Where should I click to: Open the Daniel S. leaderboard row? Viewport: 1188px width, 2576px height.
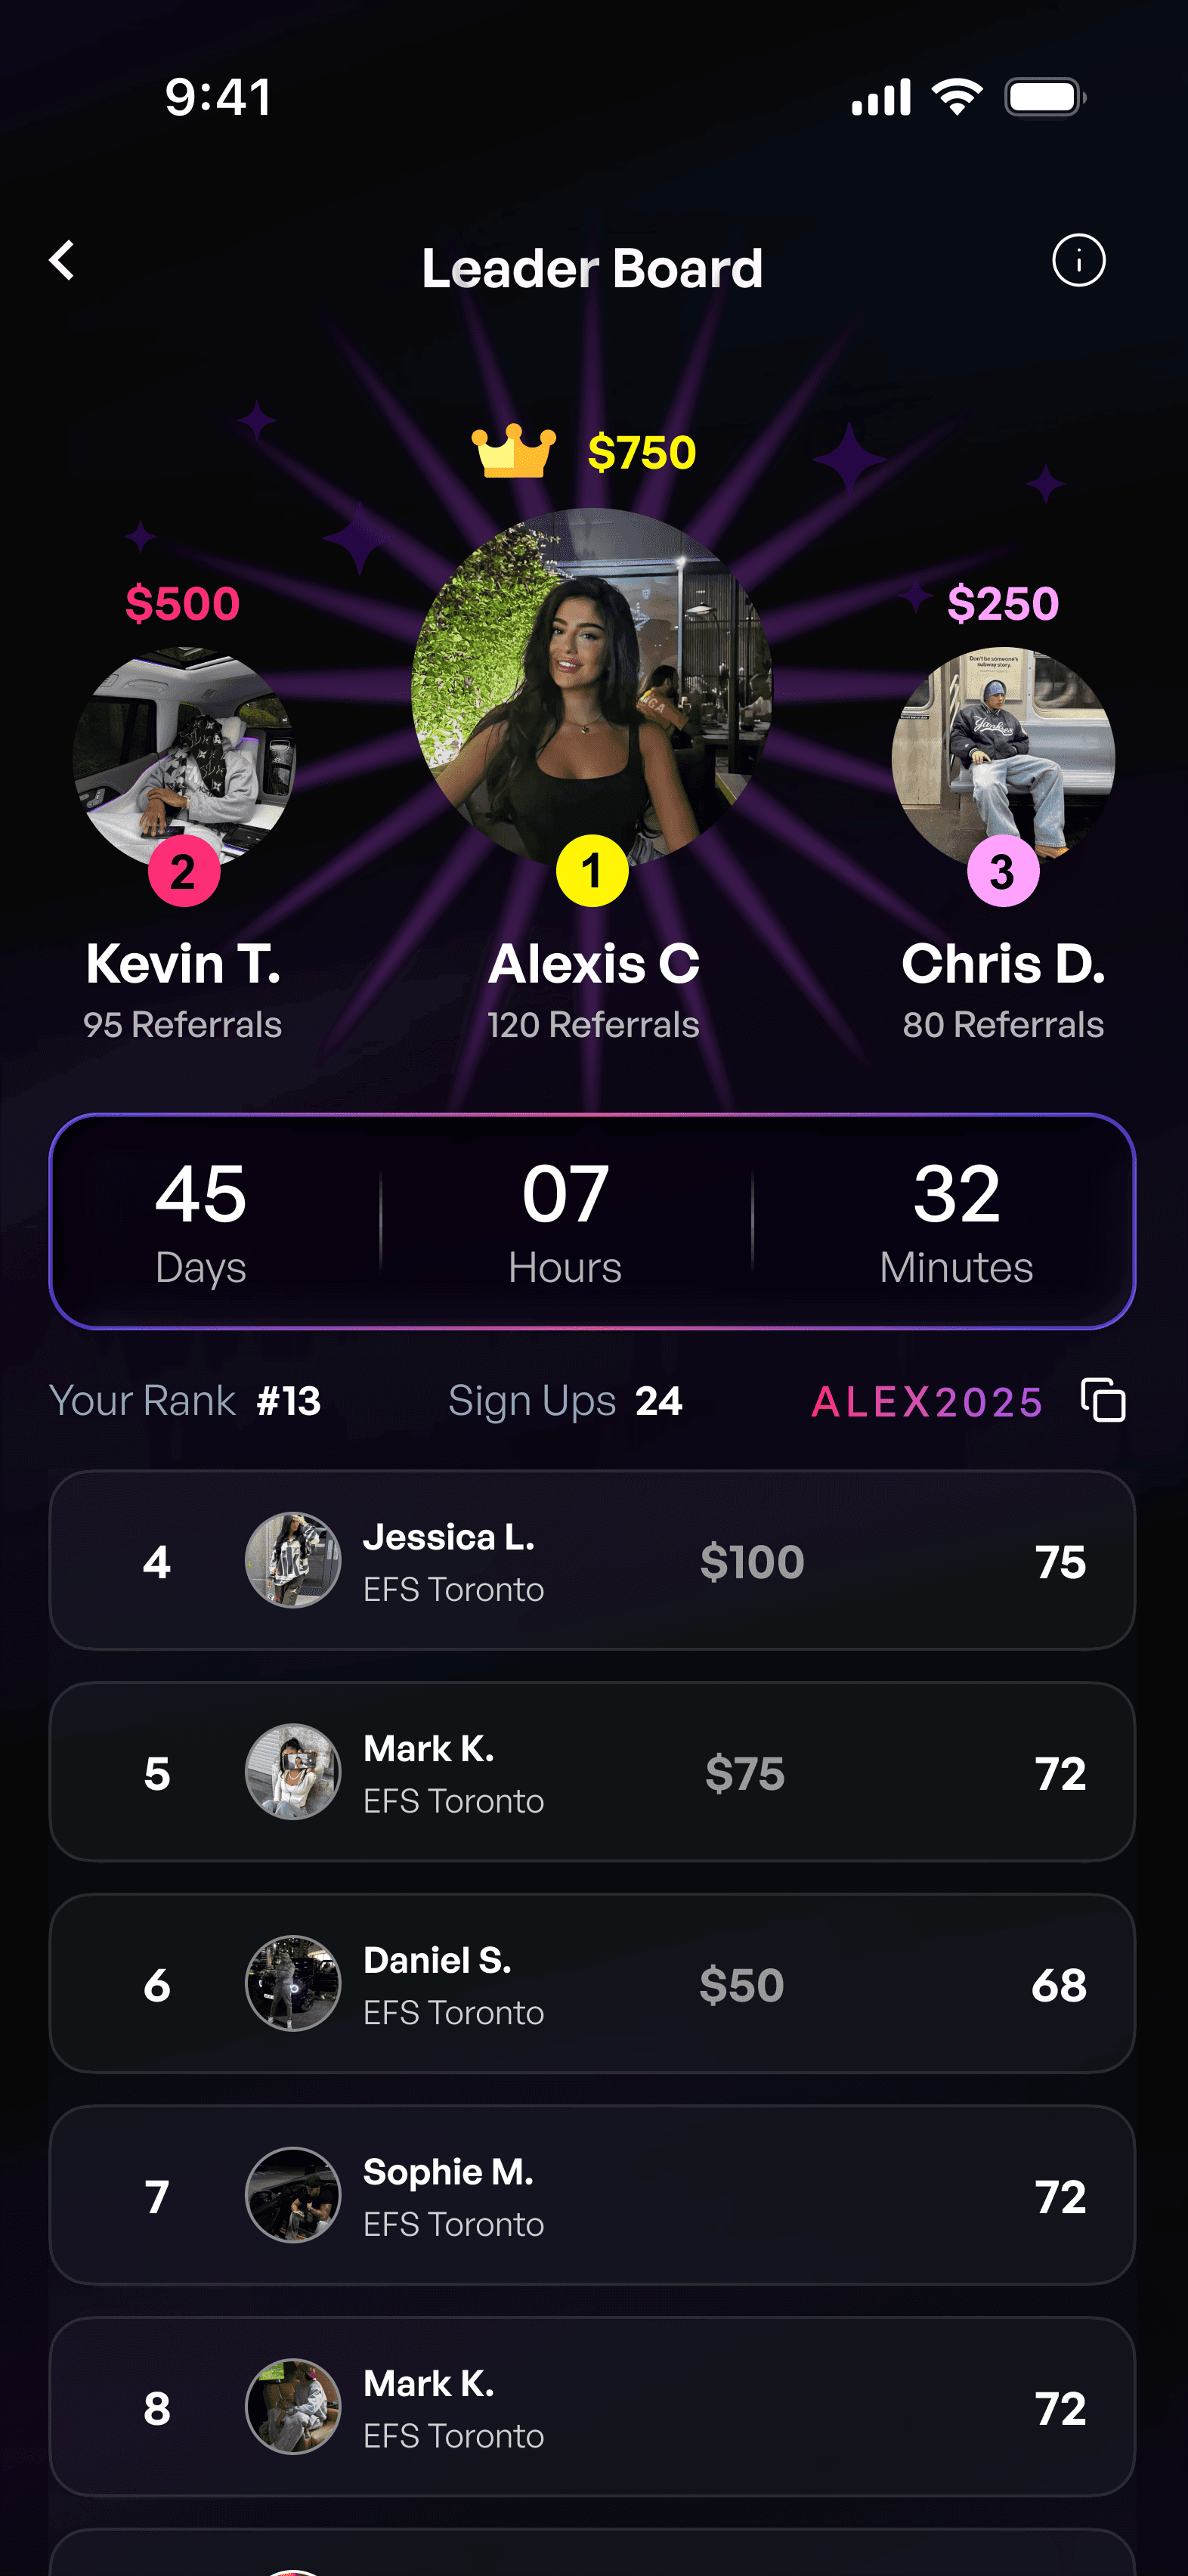pyautogui.click(x=592, y=1984)
